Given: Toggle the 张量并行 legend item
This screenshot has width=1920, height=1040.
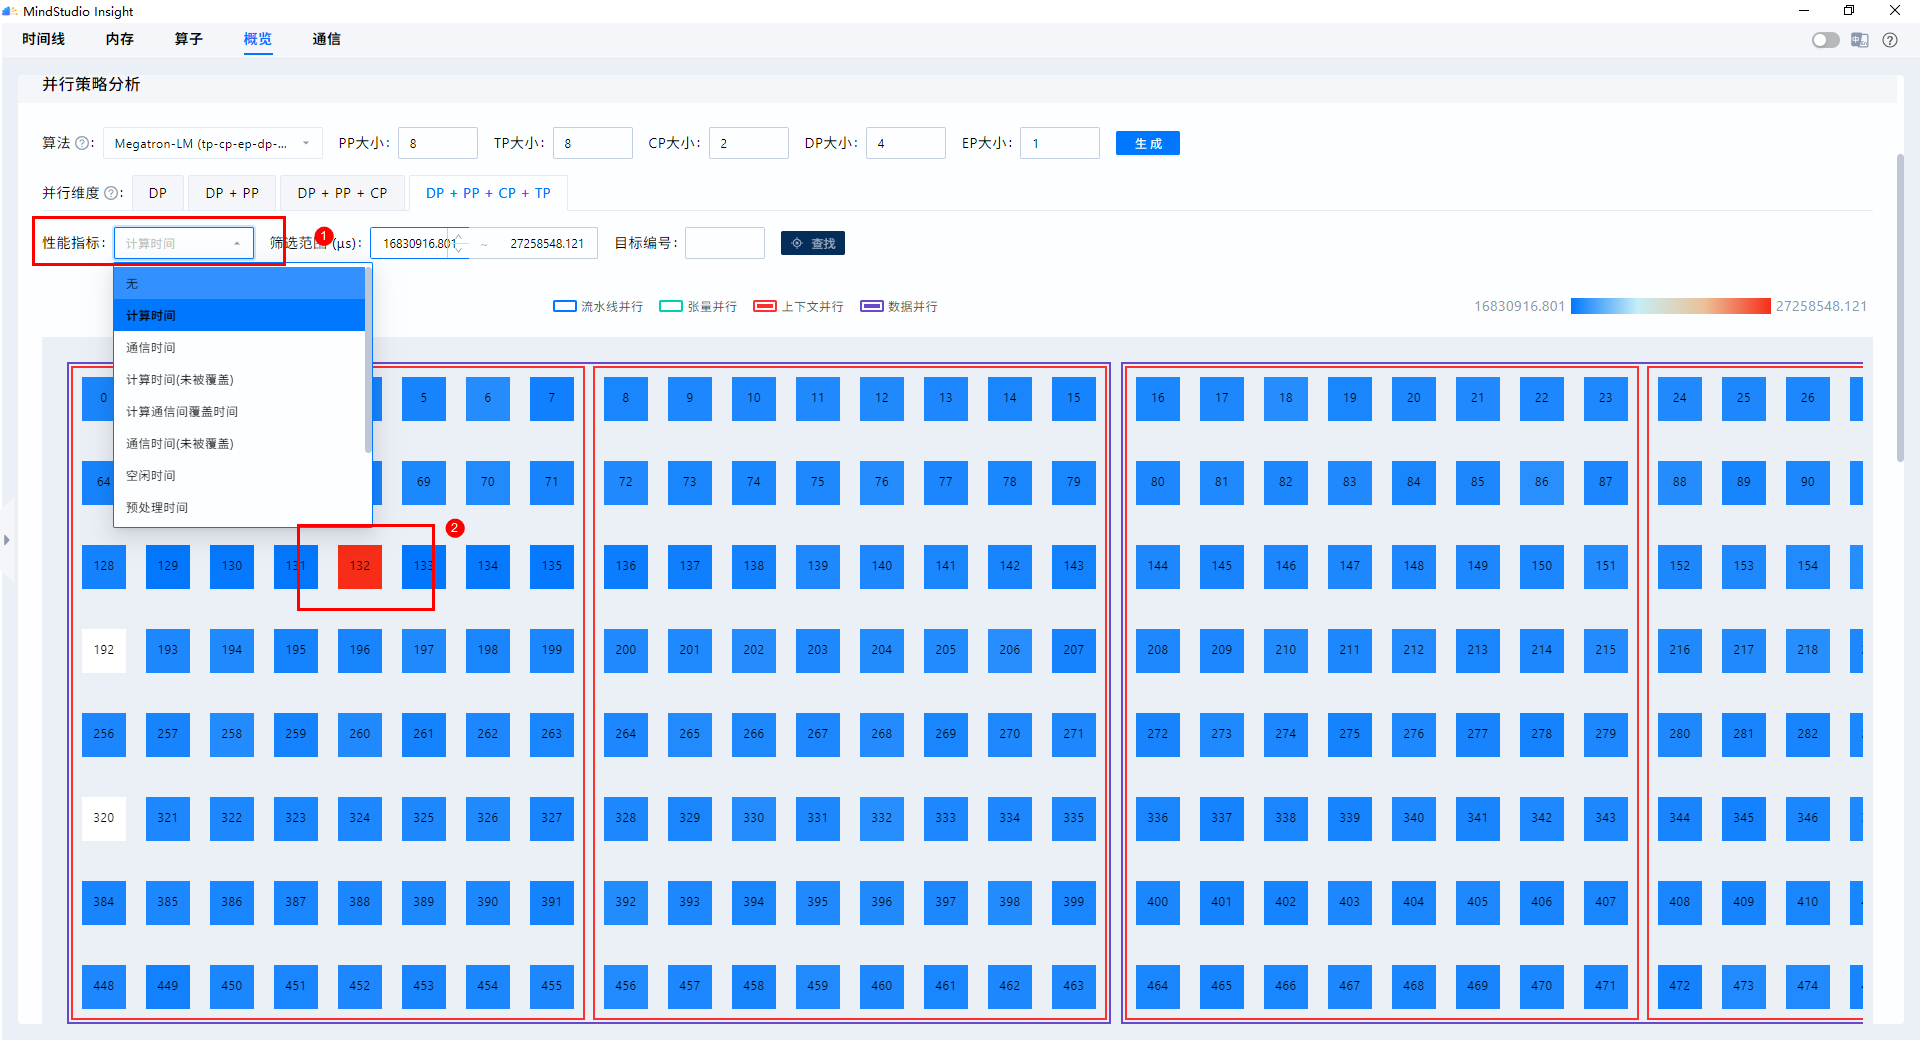Looking at the screenshot, I should 698,306.
